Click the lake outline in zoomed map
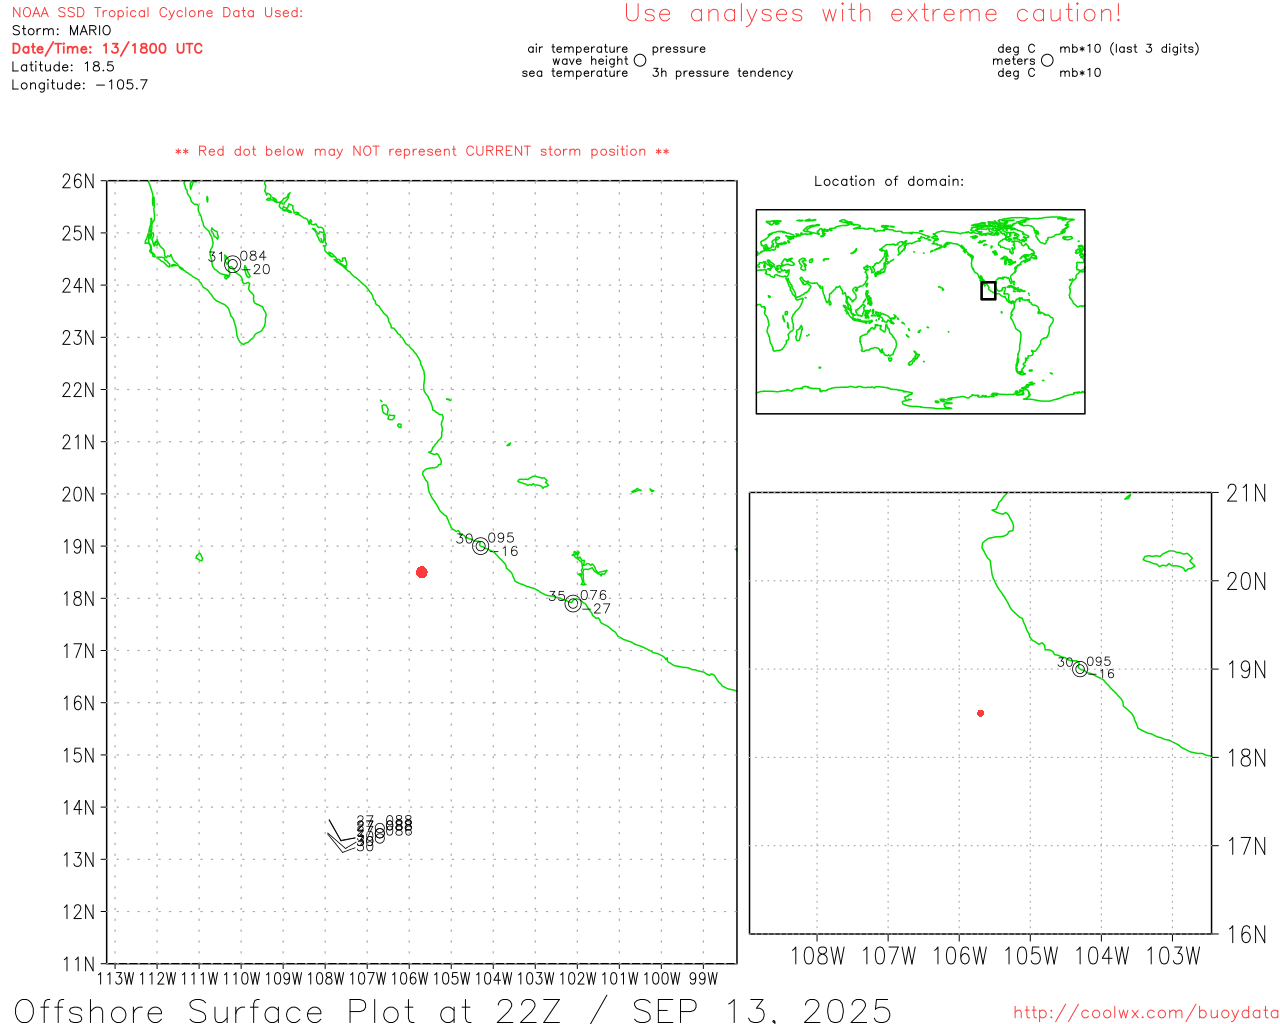The height and width of the screenshot is (1024, 1280). tap(1169, 560)
